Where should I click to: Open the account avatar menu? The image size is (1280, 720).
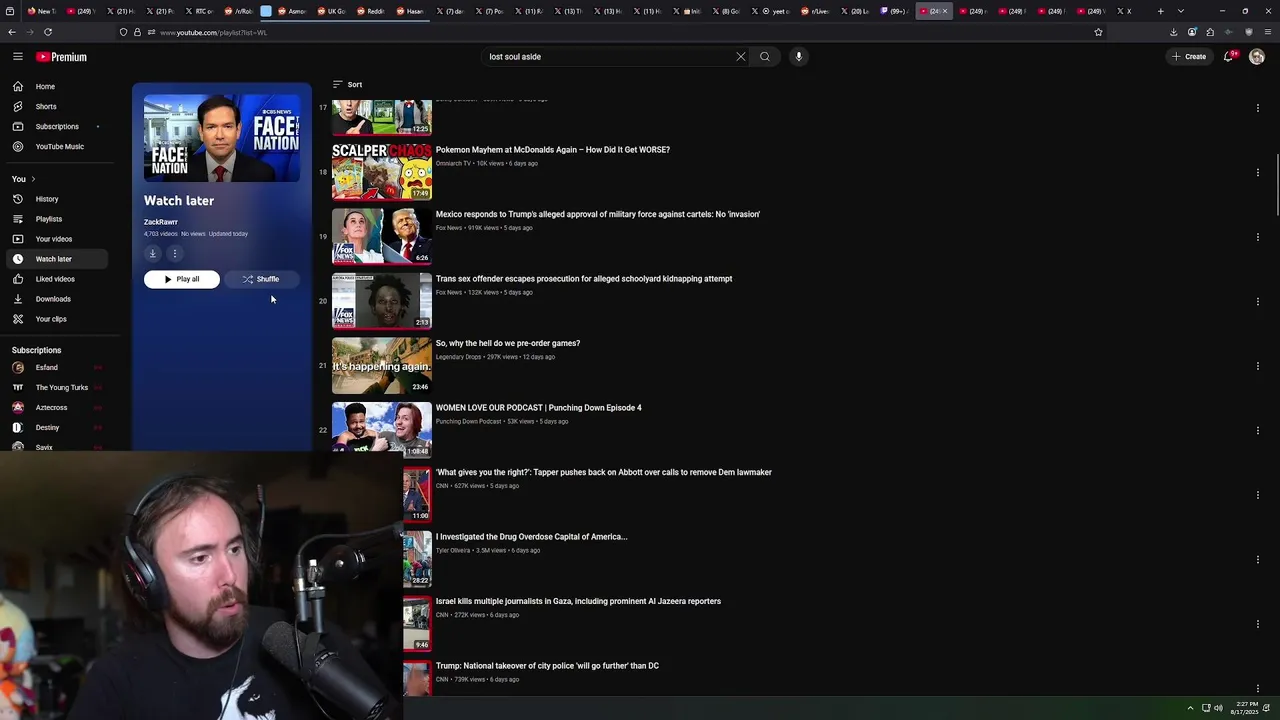coord(1257,57)
